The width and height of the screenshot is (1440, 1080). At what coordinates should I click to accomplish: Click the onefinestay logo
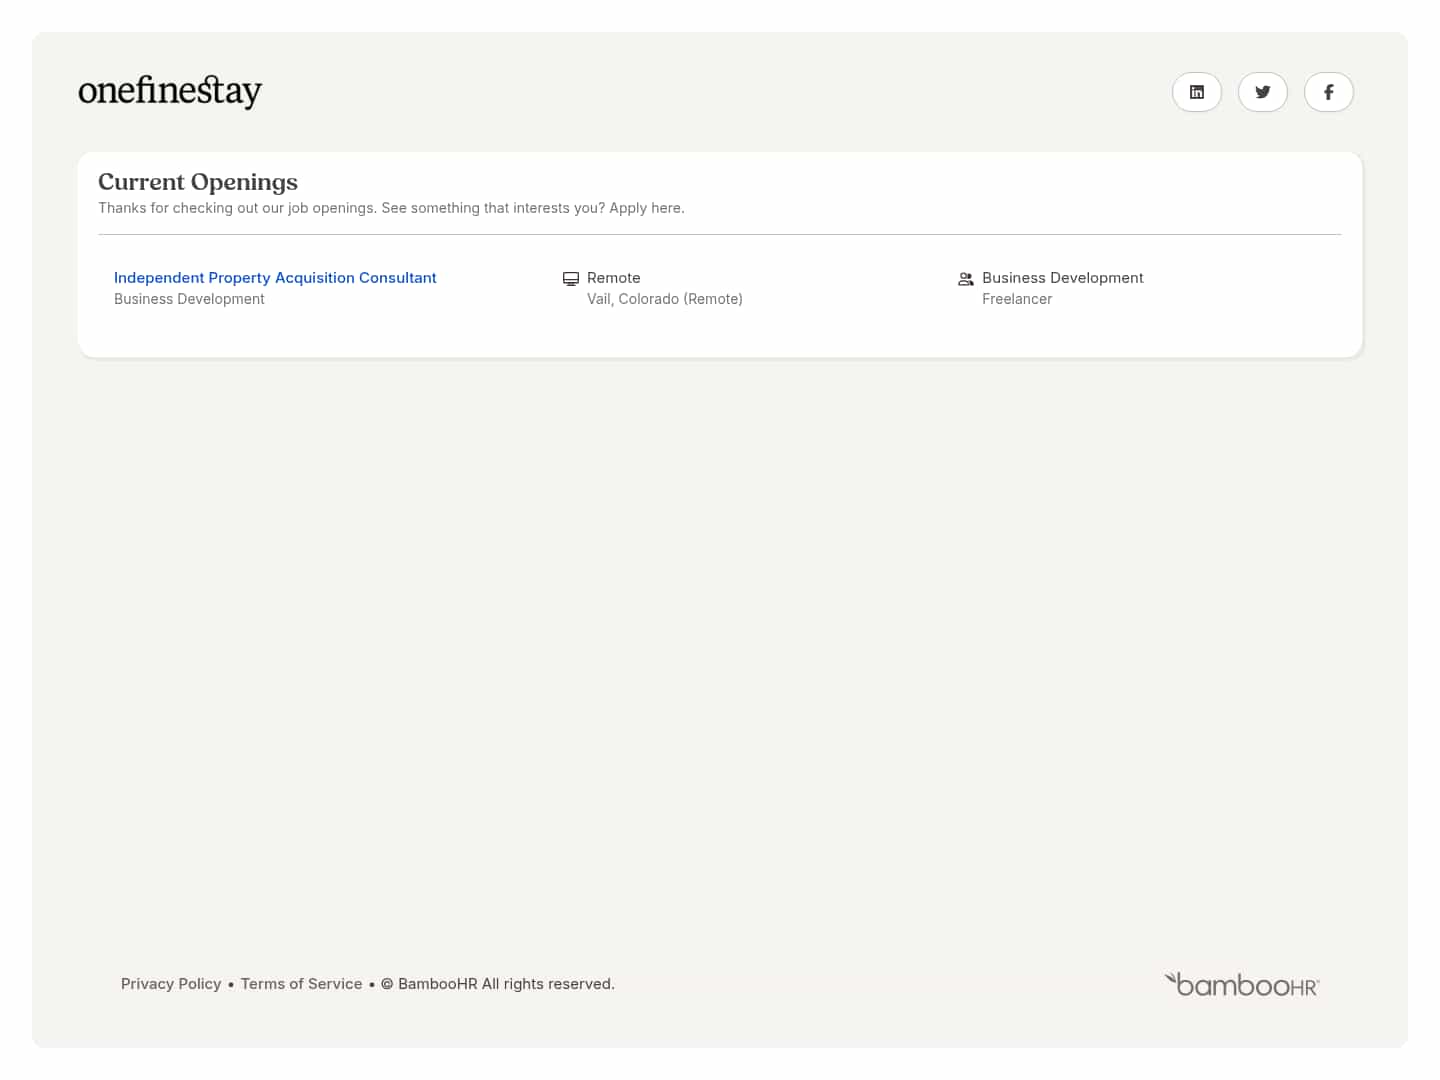(170, 91)
